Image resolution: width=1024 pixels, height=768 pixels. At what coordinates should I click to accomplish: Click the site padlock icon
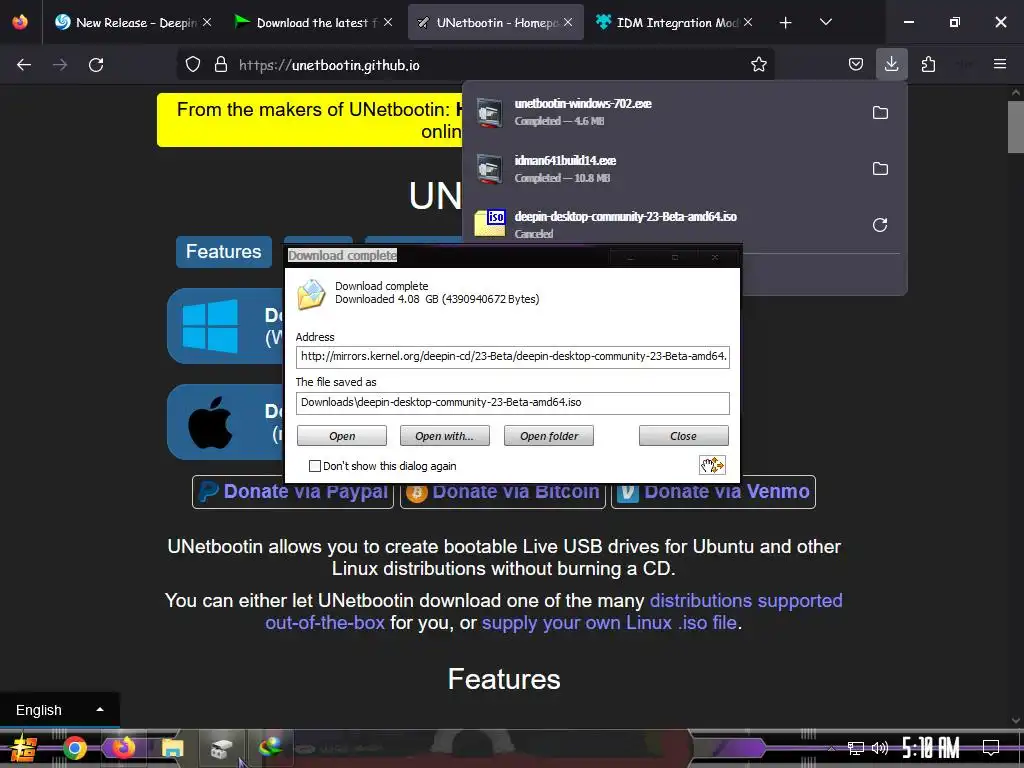click(221, 65)
